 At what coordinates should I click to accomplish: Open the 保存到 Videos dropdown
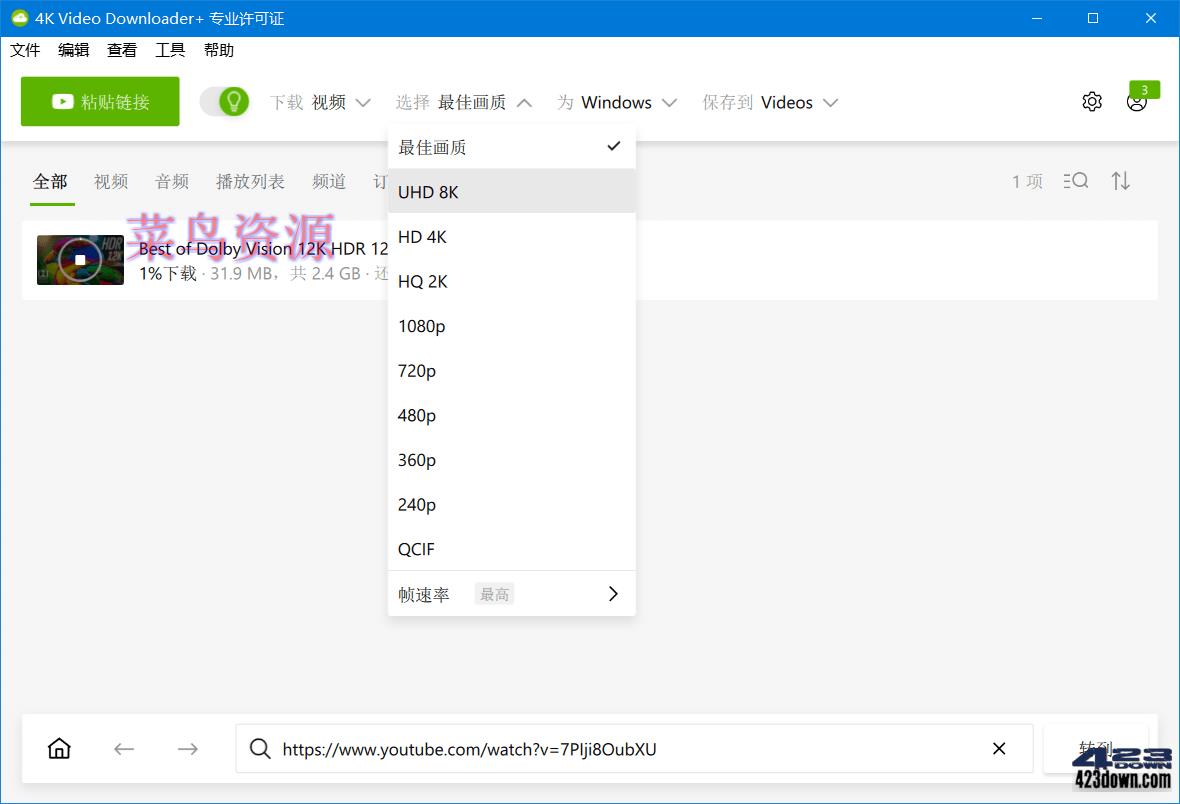tap(790, 101)
